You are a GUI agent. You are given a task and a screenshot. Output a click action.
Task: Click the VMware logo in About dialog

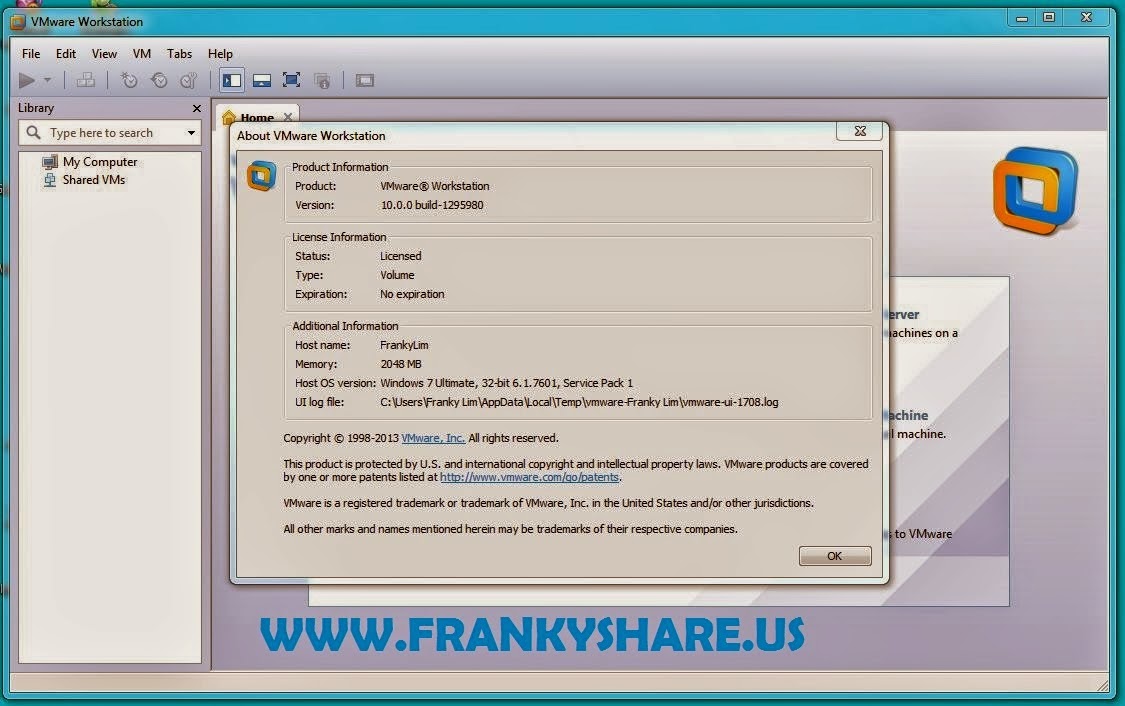(x=261, y=176)
